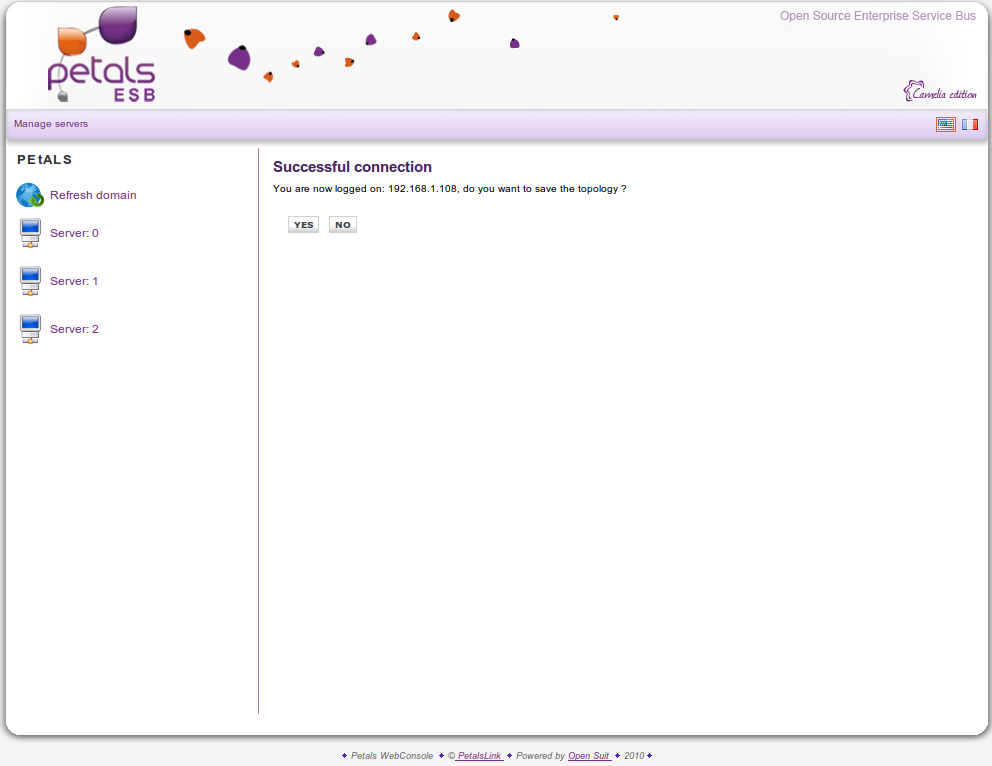Select the Server 0 computer icon
The height and width of the screenshot is (766, 992).
pos(30,233)
